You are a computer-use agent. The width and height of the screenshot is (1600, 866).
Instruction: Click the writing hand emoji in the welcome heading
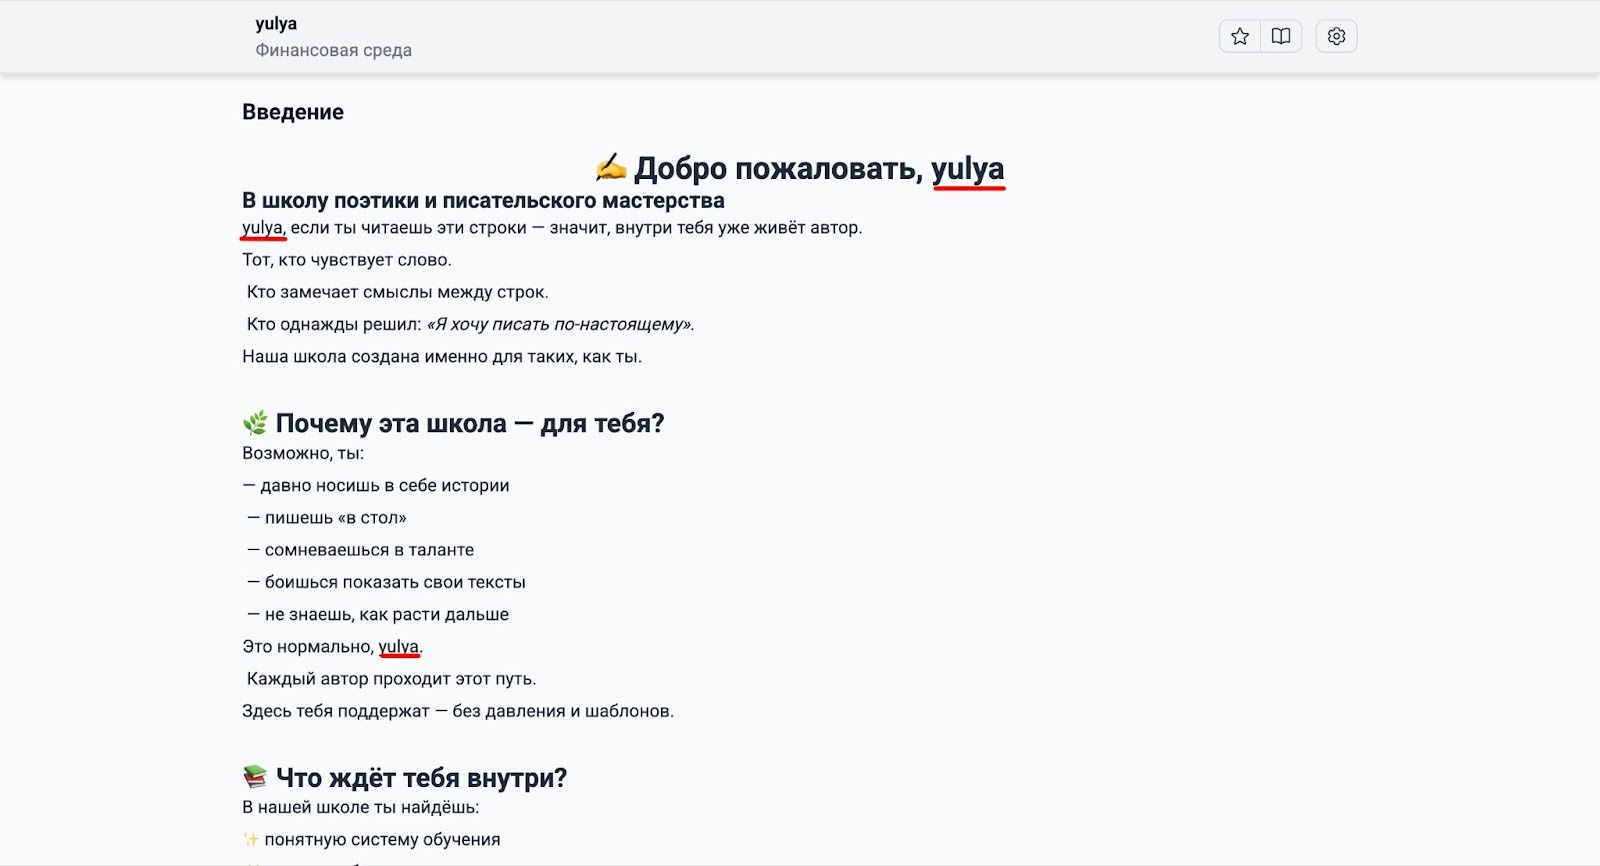tap(610, 168)
